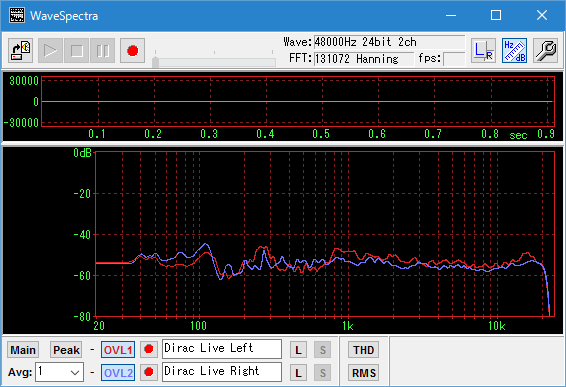The height and width of the screenshot is (387, 566).
Task: Click the RMS button
Action: point(363,373)
